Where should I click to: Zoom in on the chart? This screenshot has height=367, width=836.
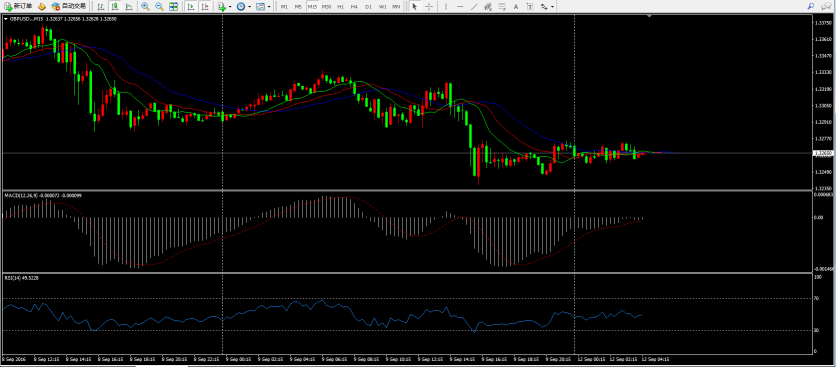click(145, 6)
